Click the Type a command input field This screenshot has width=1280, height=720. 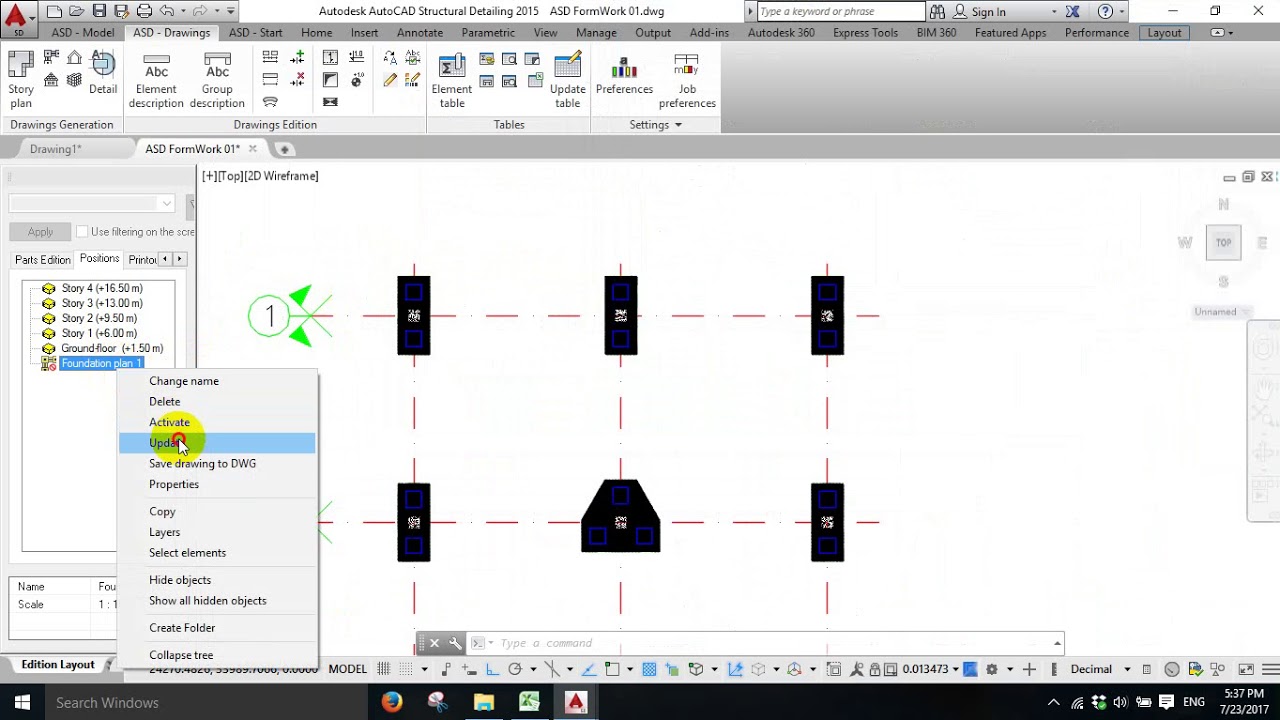[x=772, y=643]
